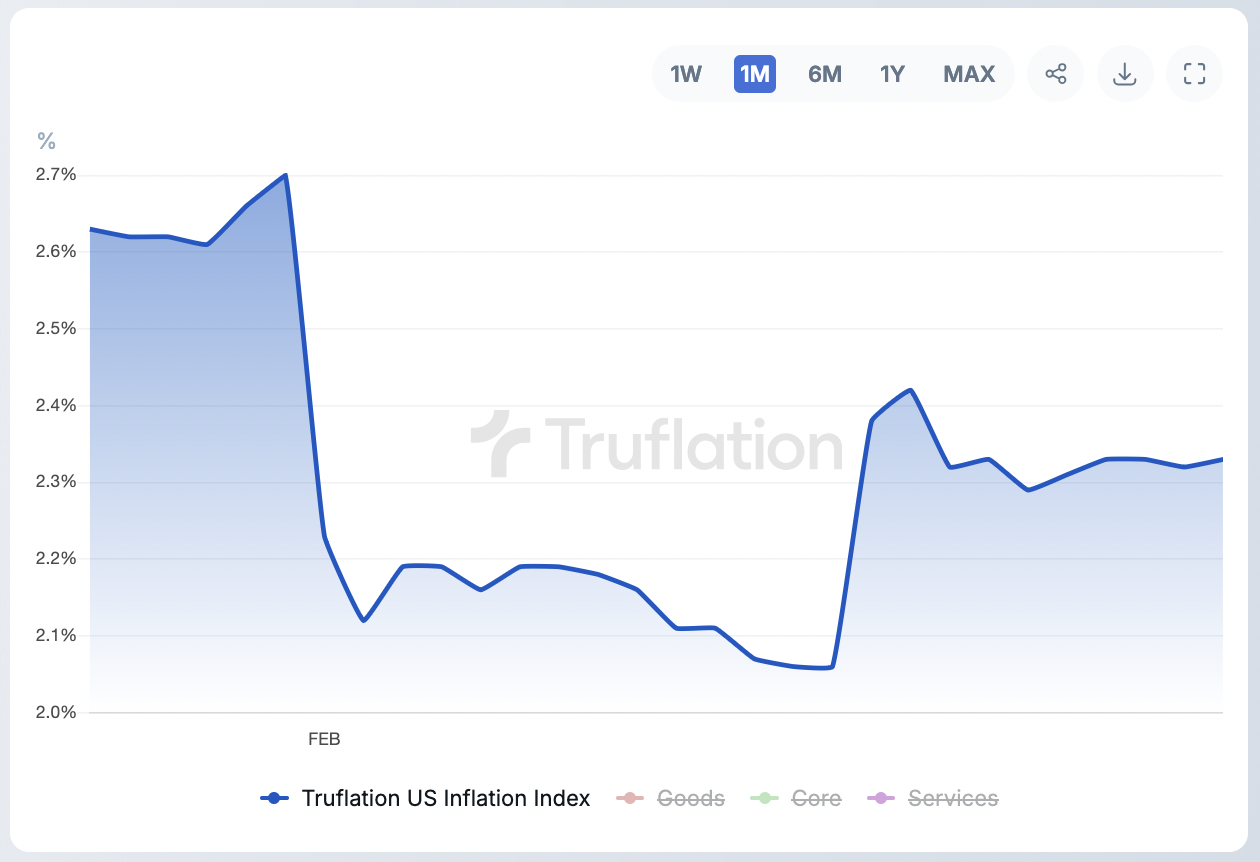Click the local peak near 2.42% on the line
This screenshot has height=862, width=1260.
coord(910,390)
